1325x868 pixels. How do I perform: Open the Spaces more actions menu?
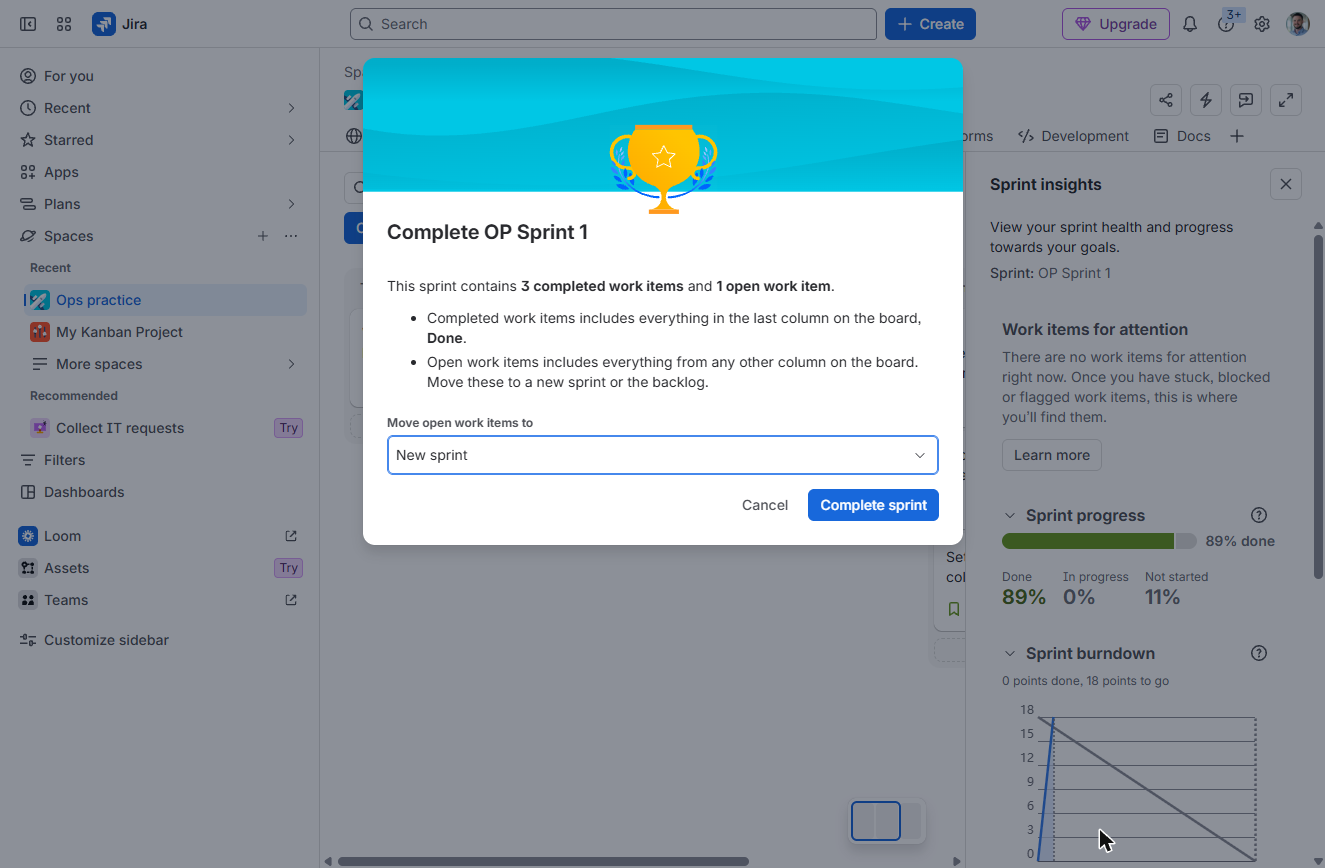[291, 236]
